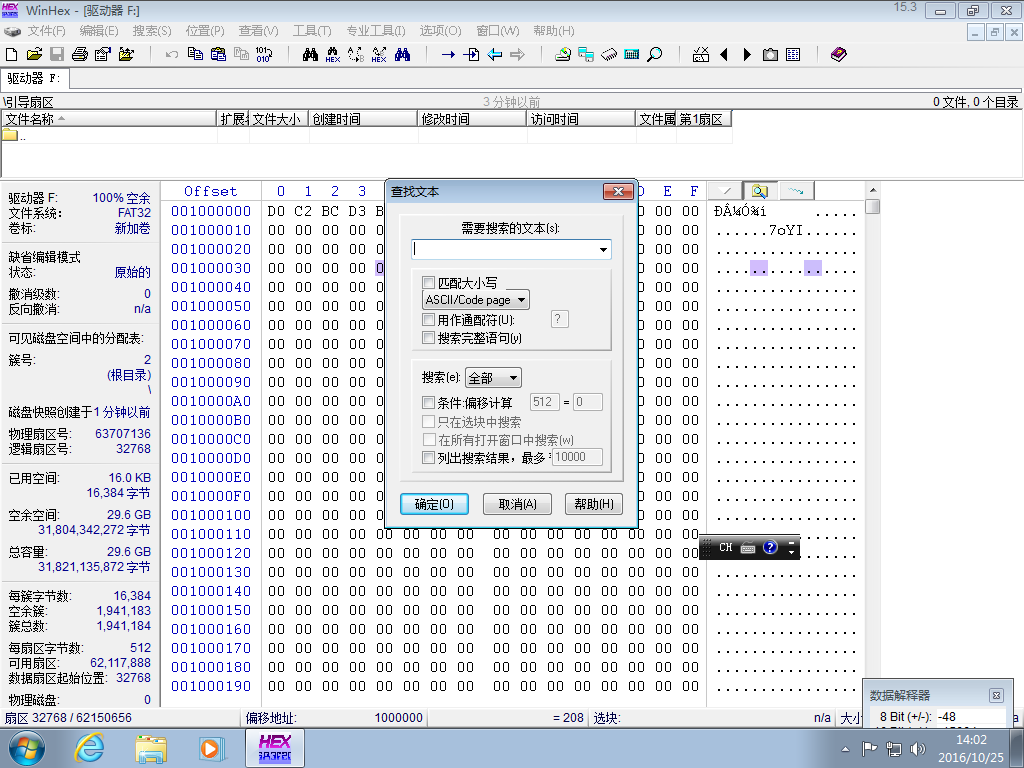Click the Open Folder toolbar icon
Viewport: 1024px width, 768px height.
pos(126,54)
